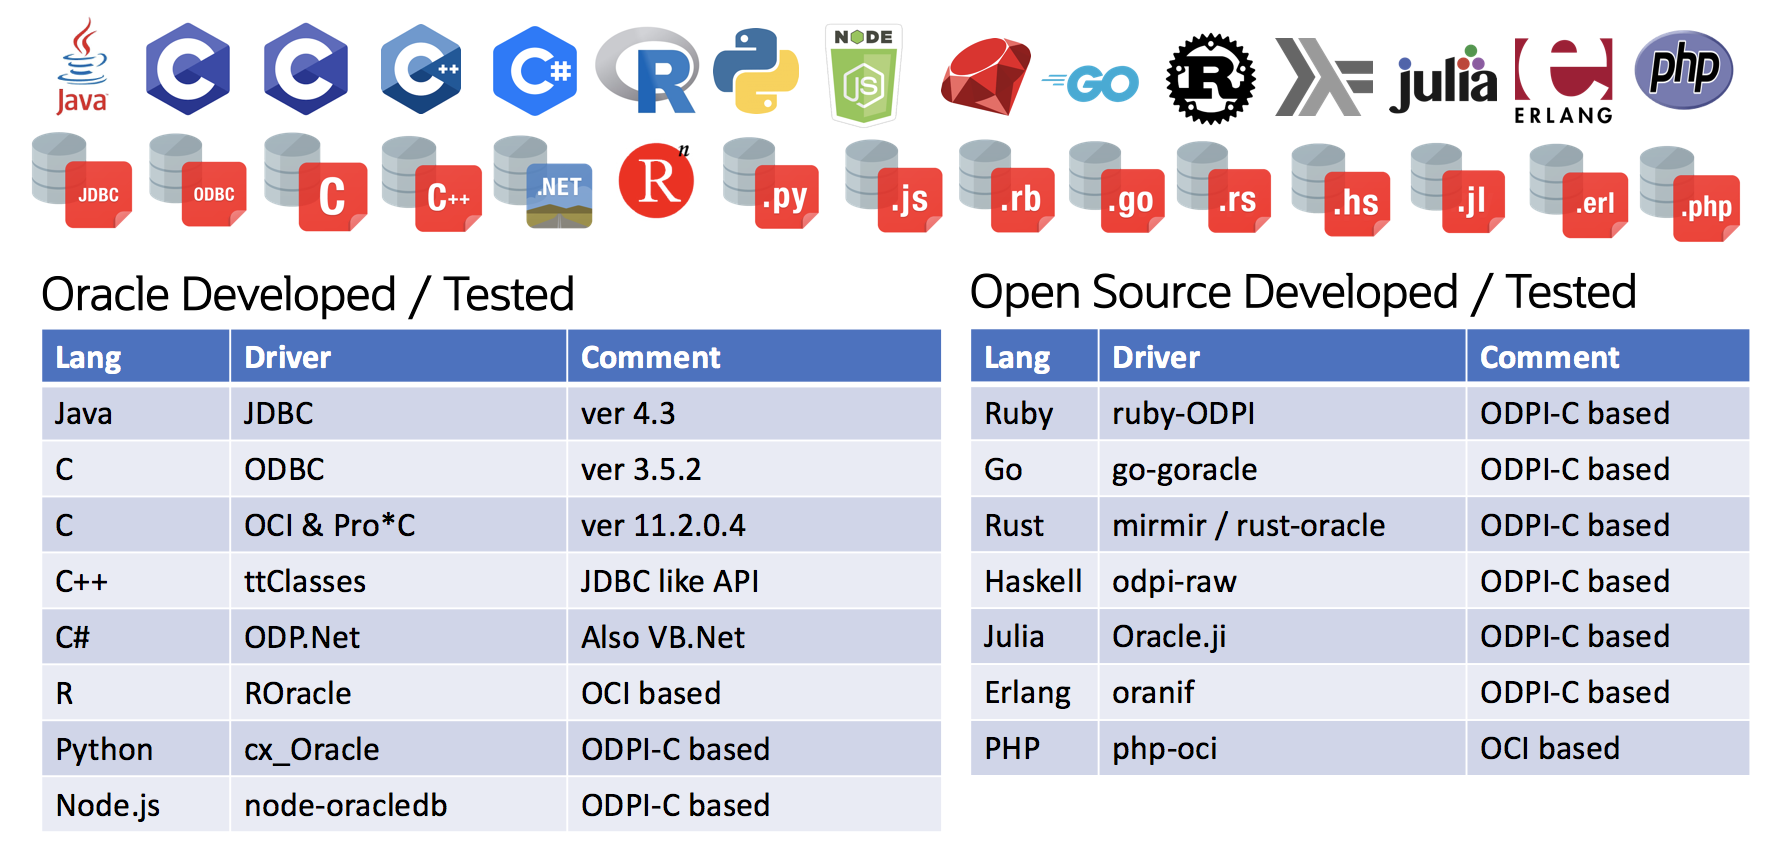Click the "Also VB.Net" comment cell
Screen dimensions: 1784x848
[x=754, y=637]
